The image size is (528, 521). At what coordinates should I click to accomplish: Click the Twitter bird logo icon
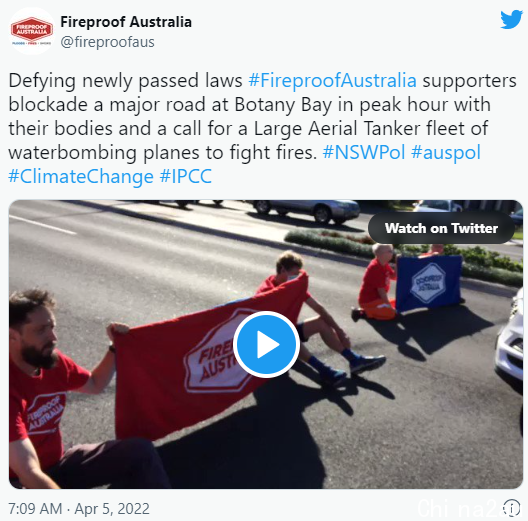tap(511, 20)
